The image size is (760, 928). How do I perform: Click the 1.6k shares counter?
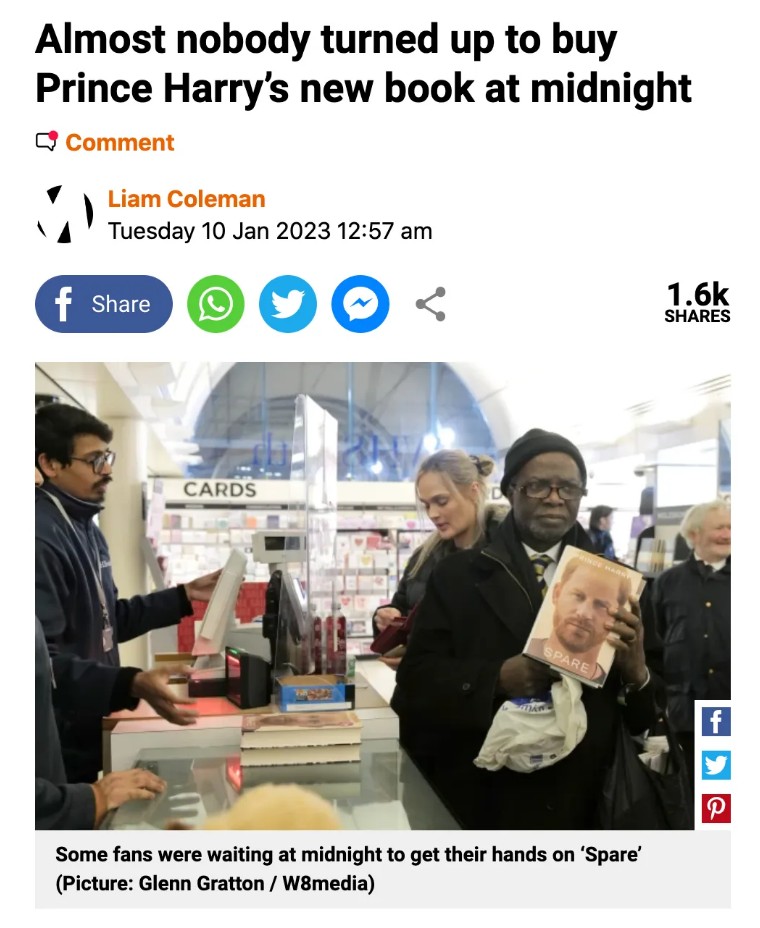[697, 302]
